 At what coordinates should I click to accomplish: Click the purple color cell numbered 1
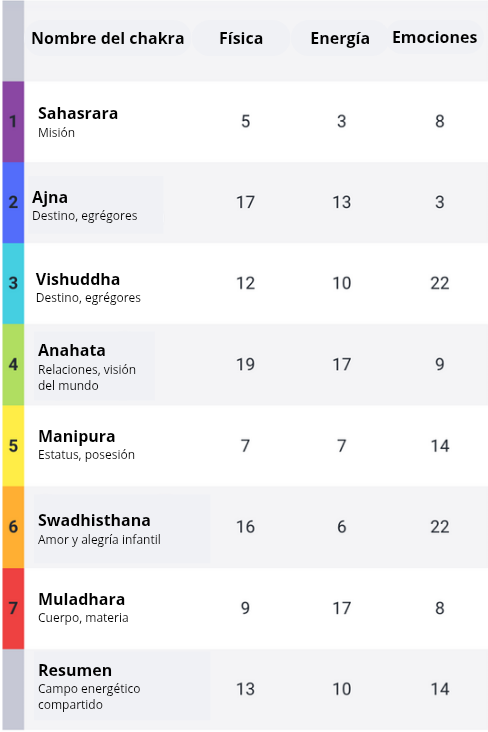coord(13,121)
